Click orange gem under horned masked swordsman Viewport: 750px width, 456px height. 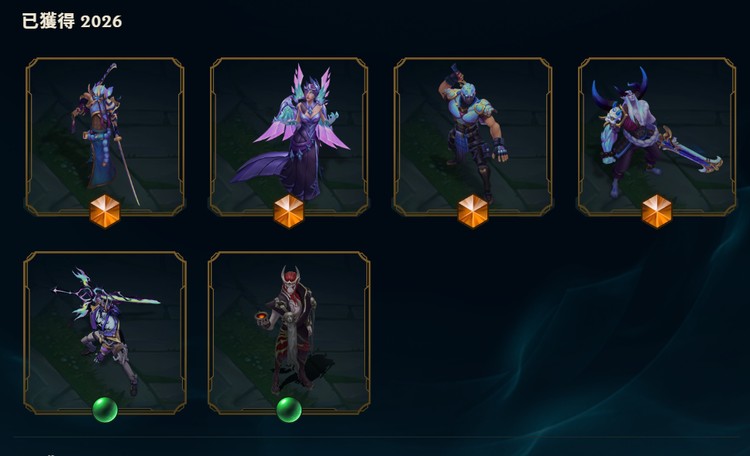[x=657, y=211]
